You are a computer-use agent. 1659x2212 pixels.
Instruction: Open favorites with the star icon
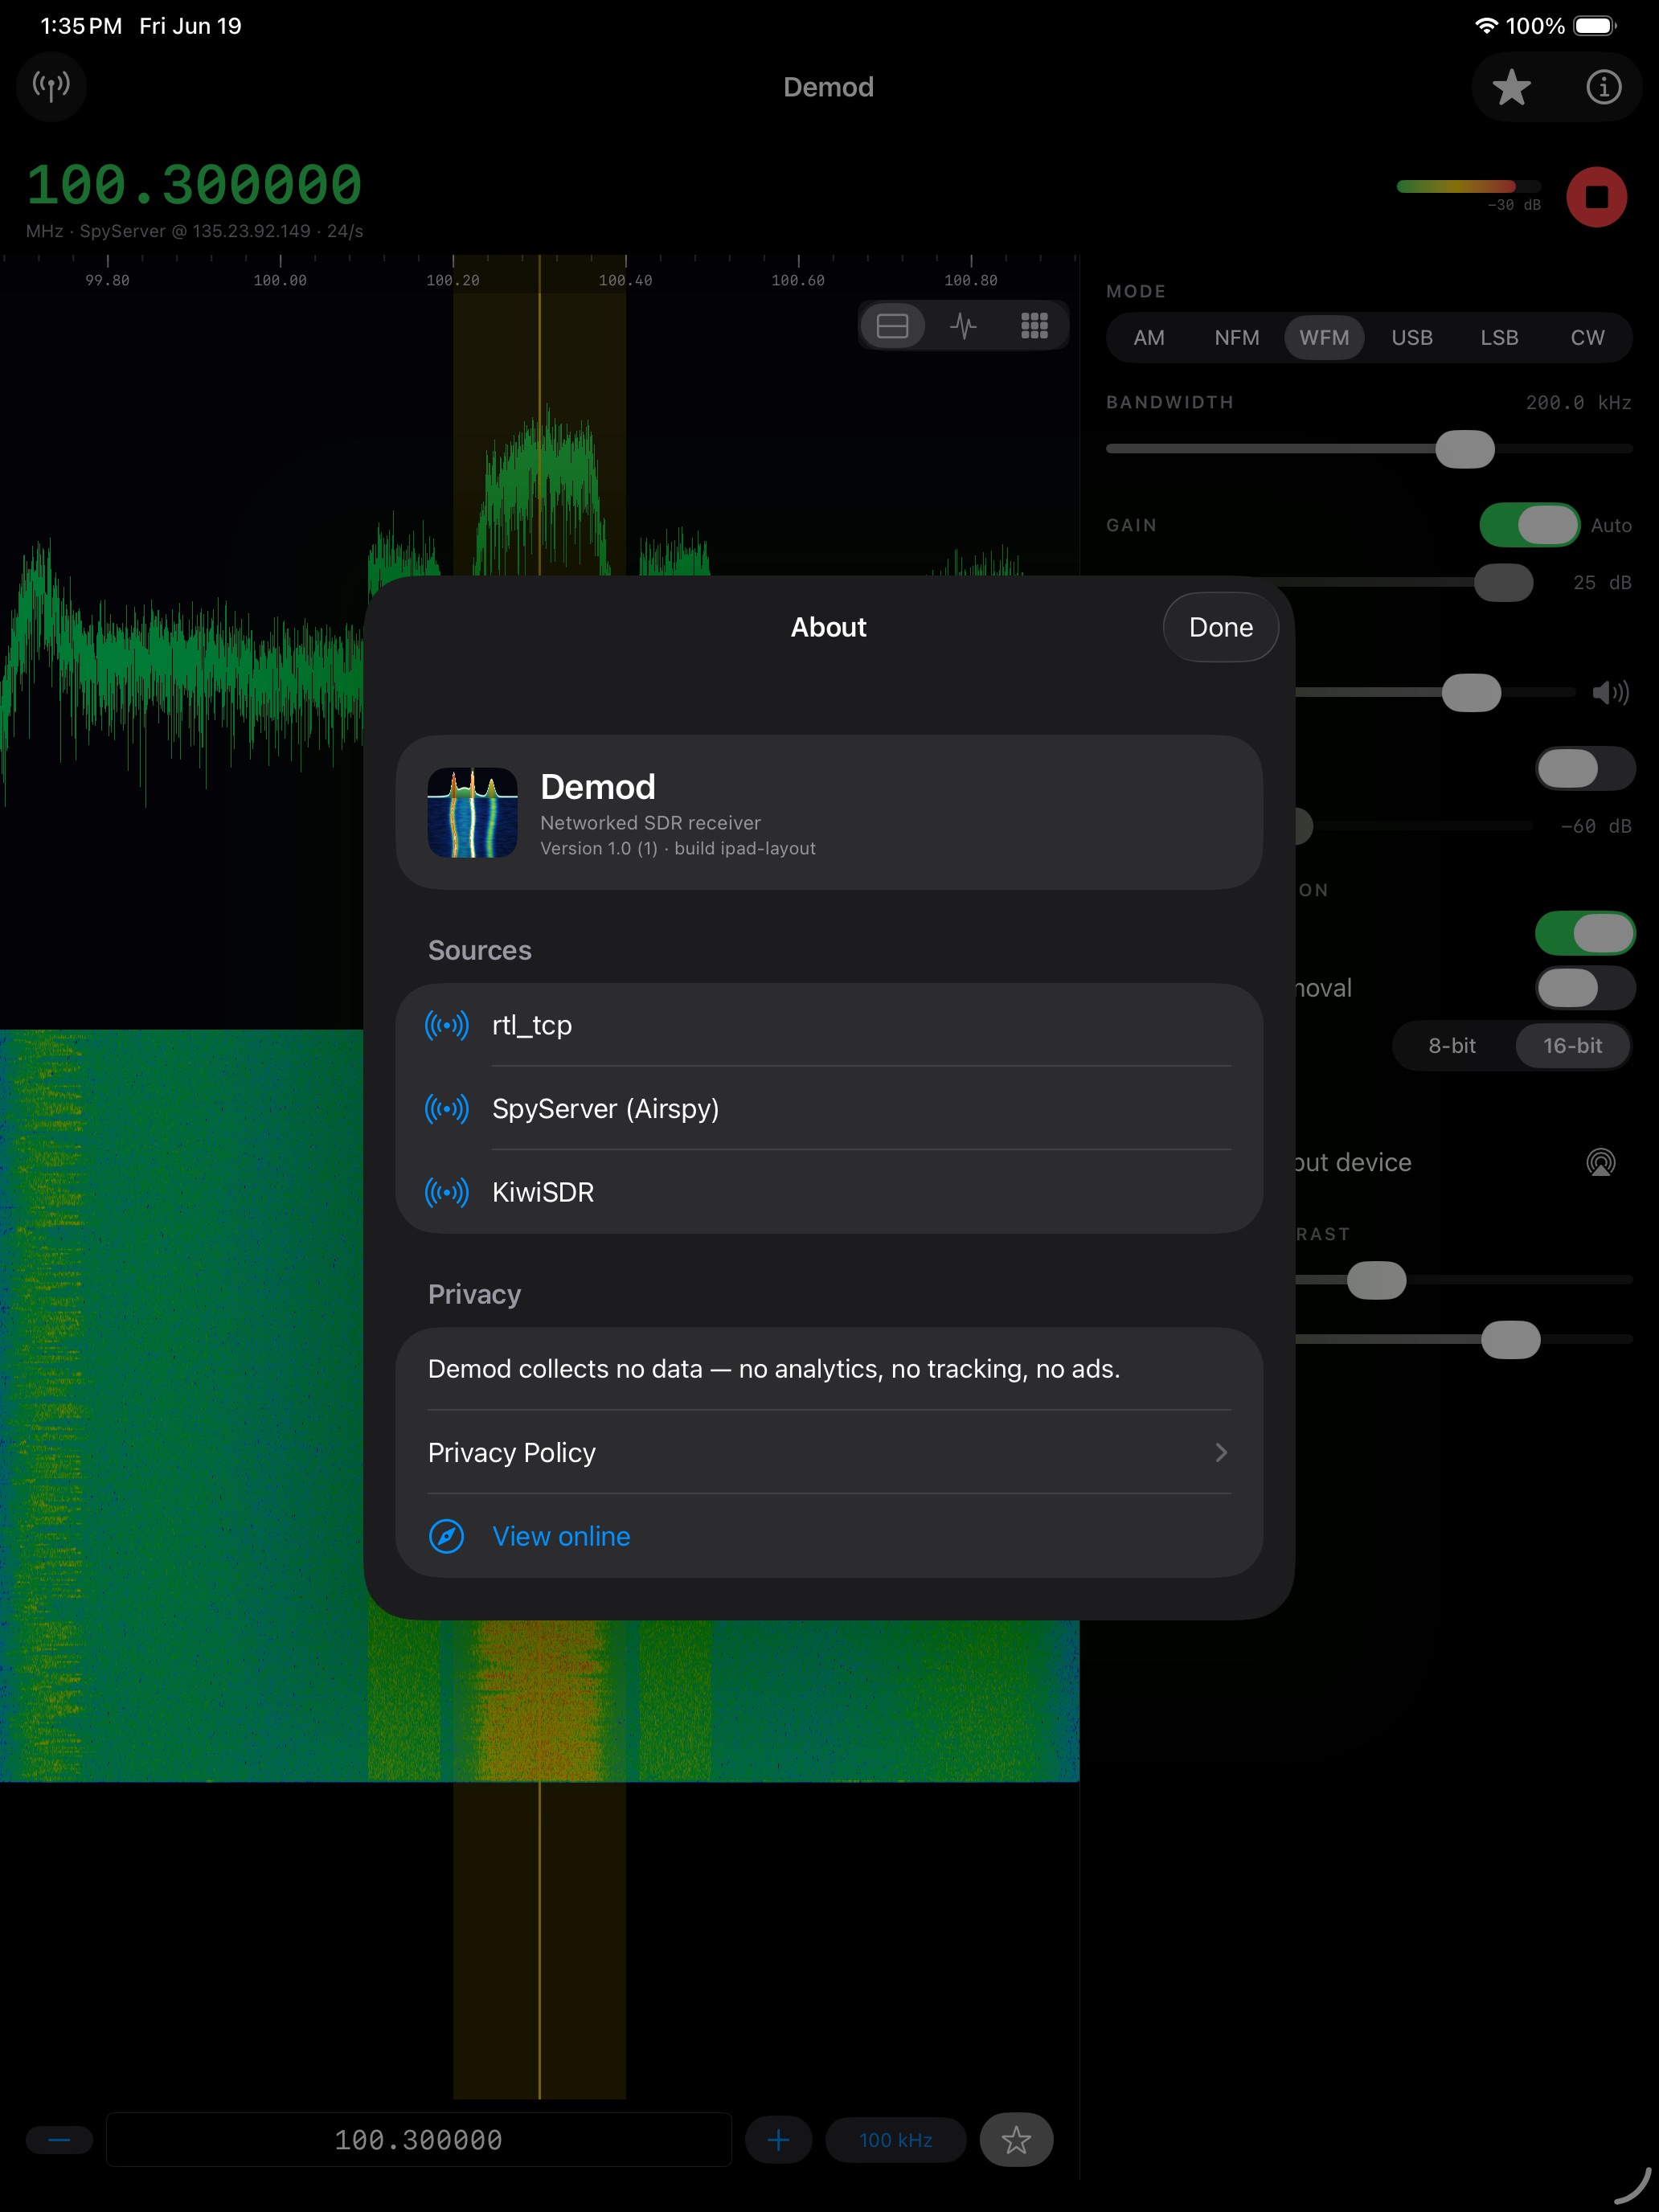click(1511, 87)
